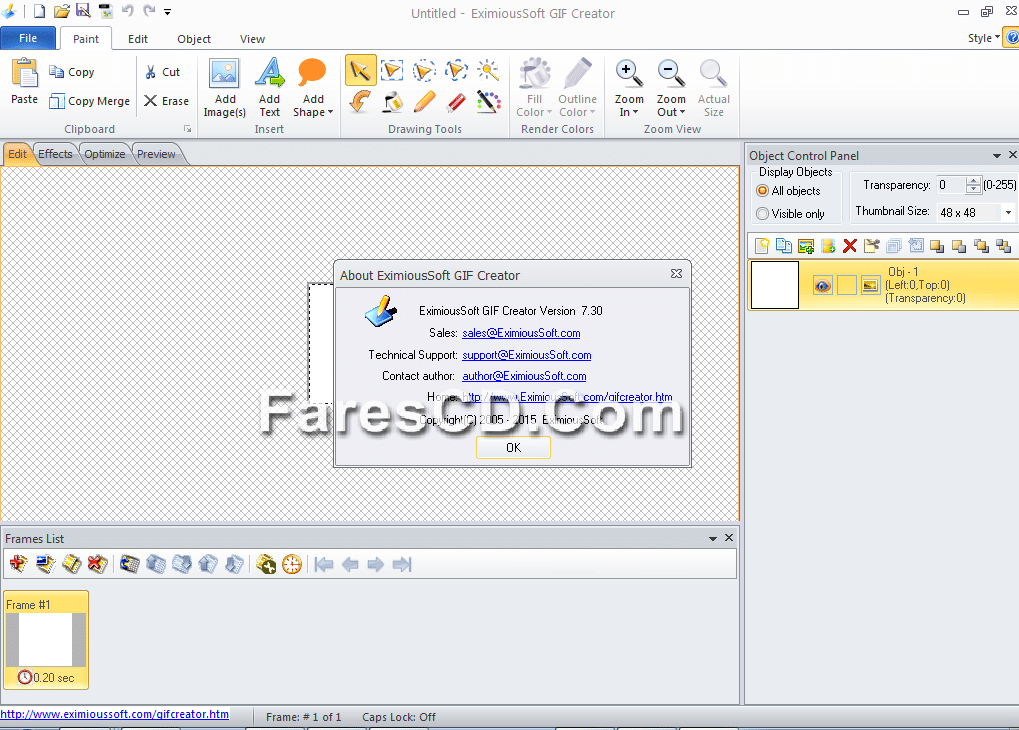Click the Paste clipboard icon
This screenshot has width=1019, height=730.
[x=25, y=73]
